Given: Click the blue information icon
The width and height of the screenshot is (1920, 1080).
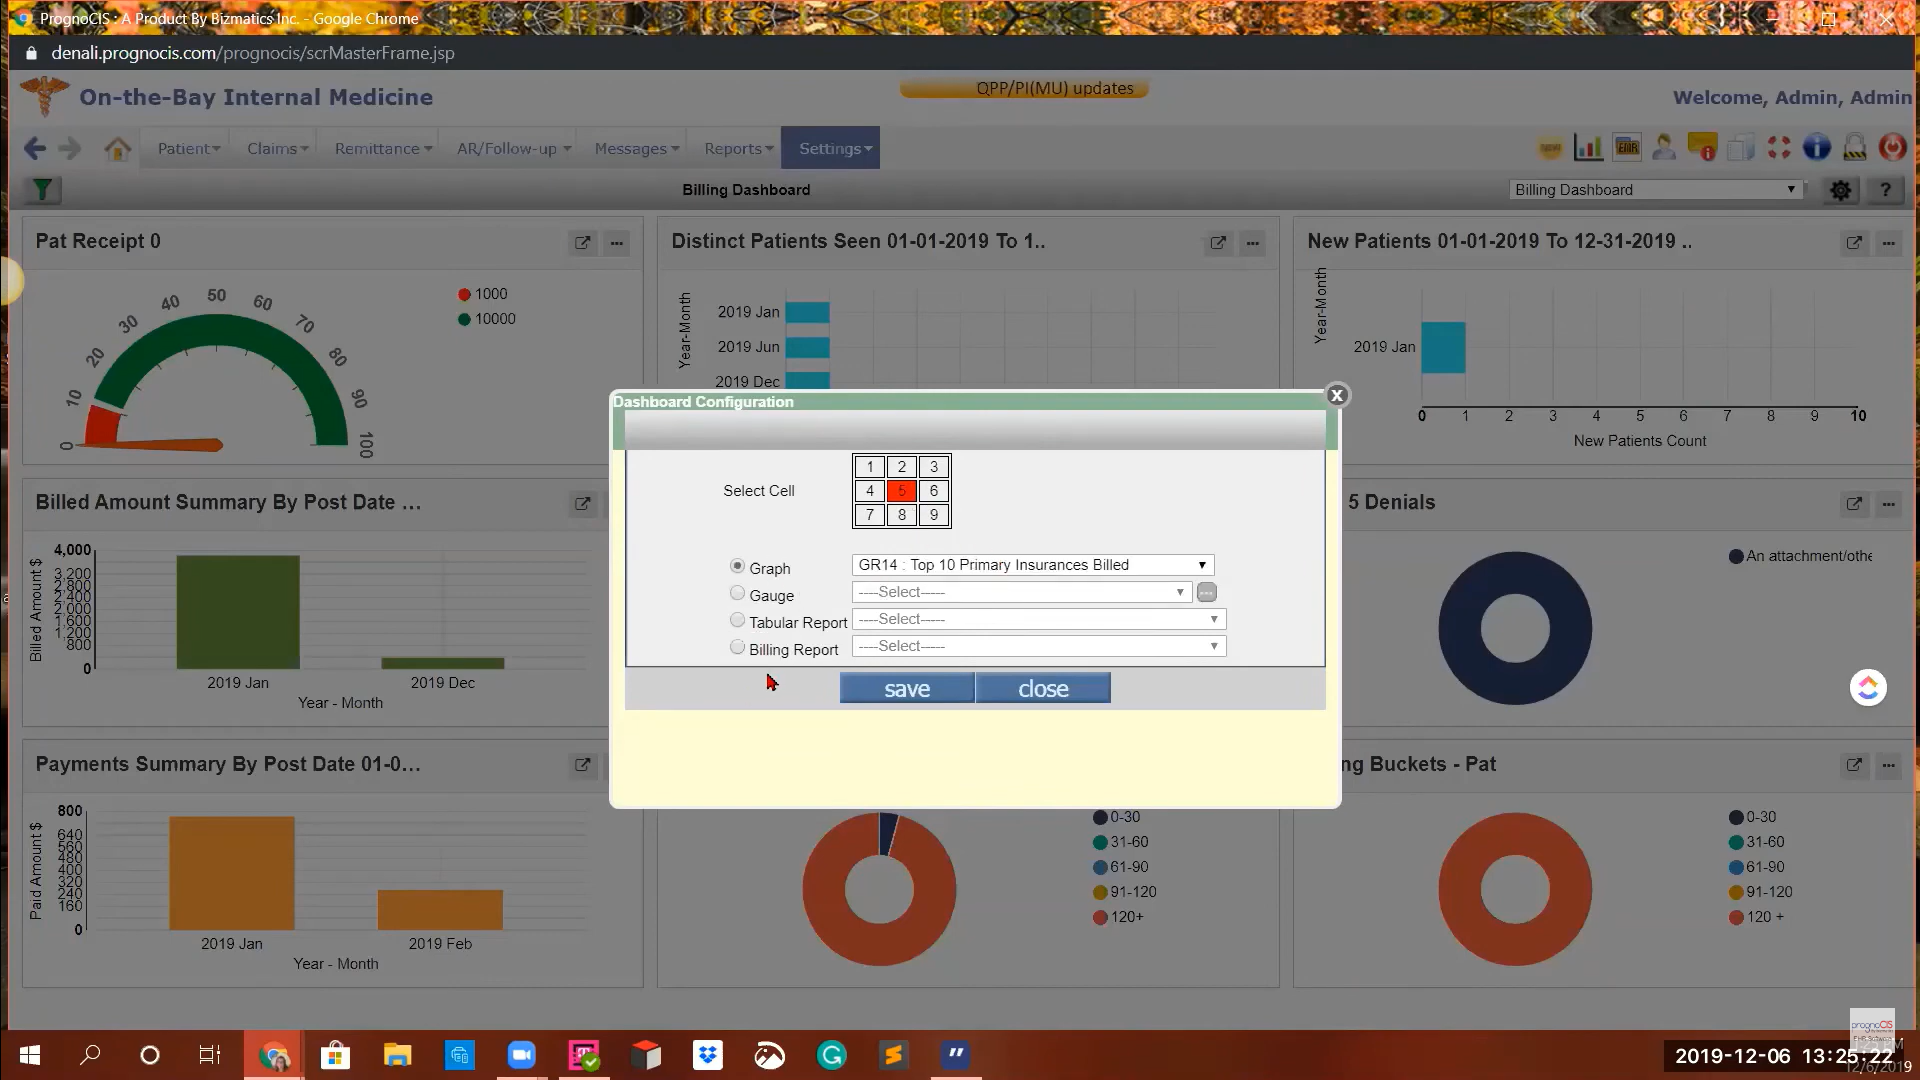Looking at the screenshot, I should click(x=1816, y=148).
